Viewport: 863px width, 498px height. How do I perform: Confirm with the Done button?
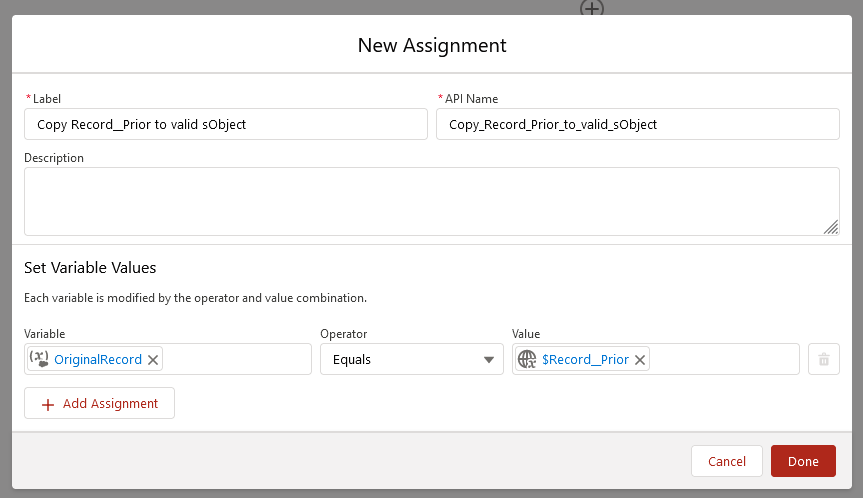click(x=803, y=461)
